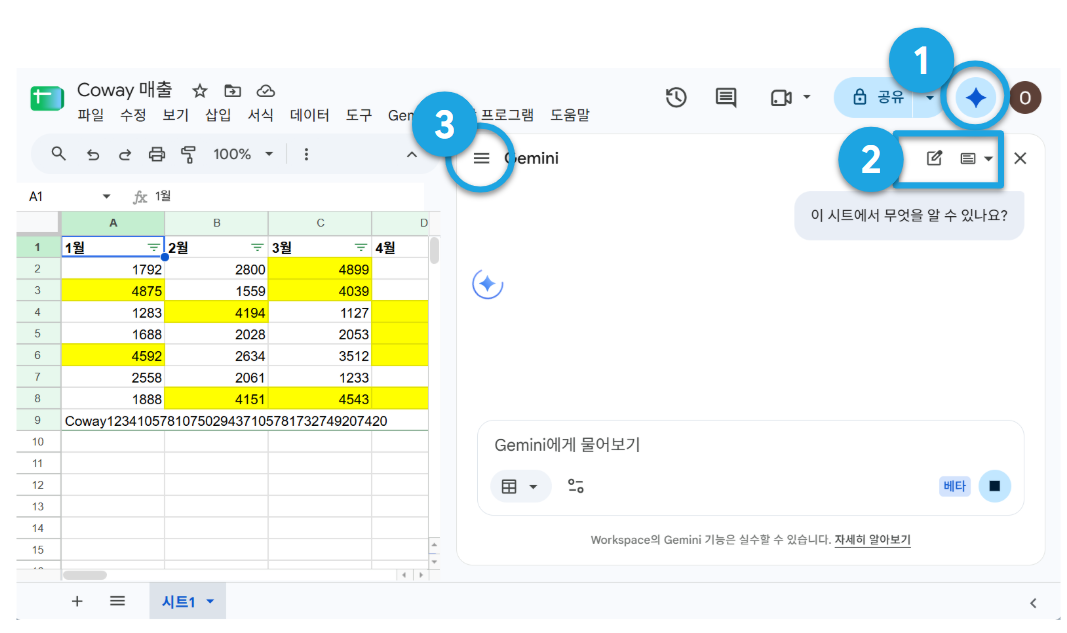Star the Coway 매출 document
The image size is (1067, 633).
199,91
